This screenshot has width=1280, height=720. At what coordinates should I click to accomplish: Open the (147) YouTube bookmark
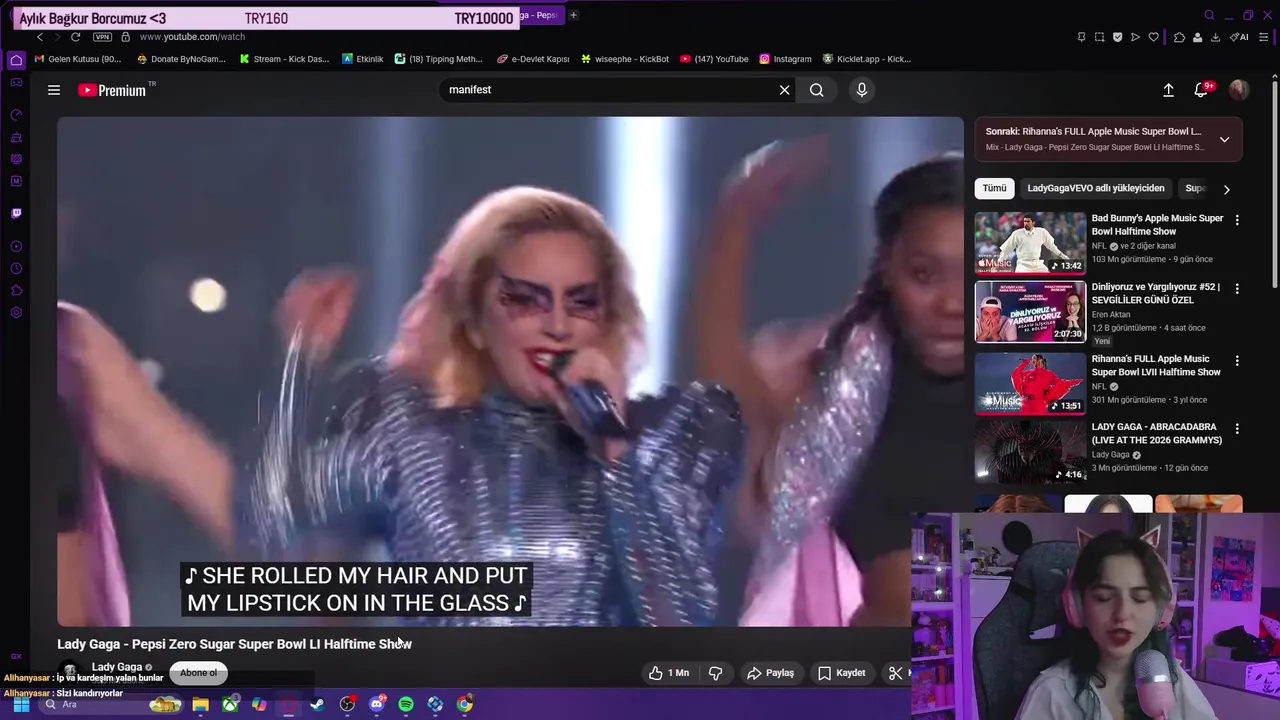tap(714, 59)
